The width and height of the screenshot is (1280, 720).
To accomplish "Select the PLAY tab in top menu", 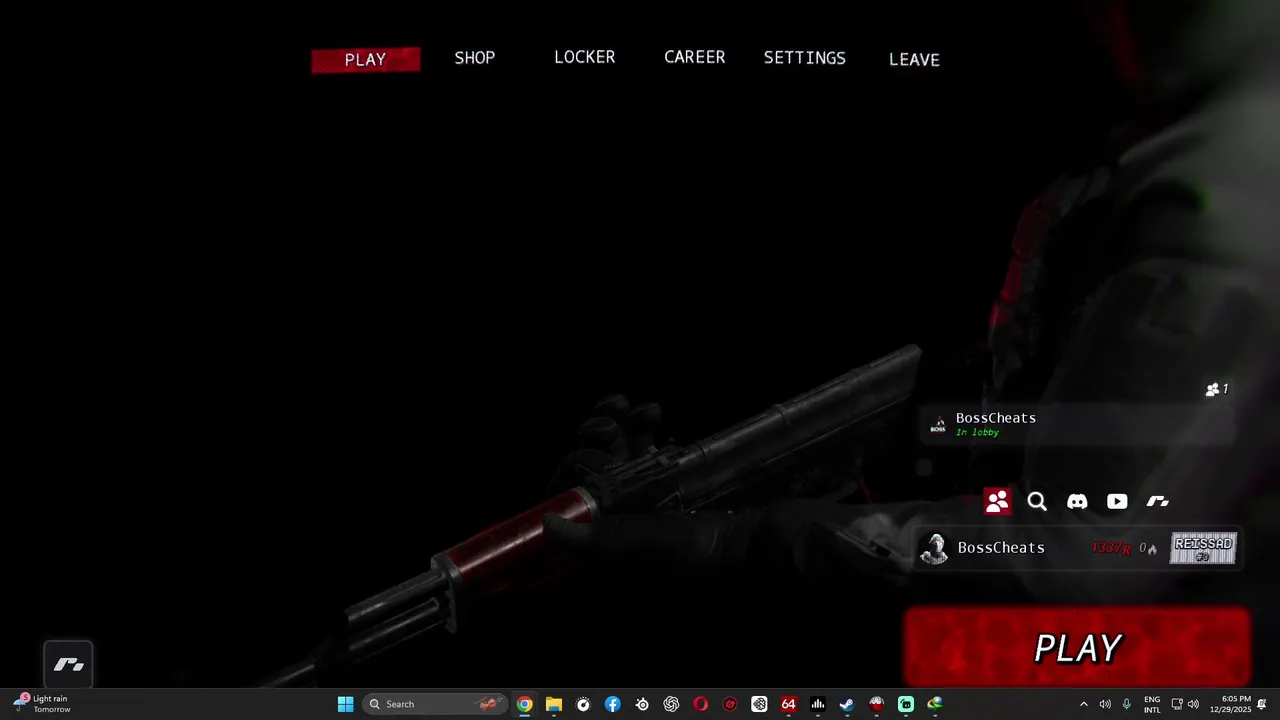I will click(365, 60).
